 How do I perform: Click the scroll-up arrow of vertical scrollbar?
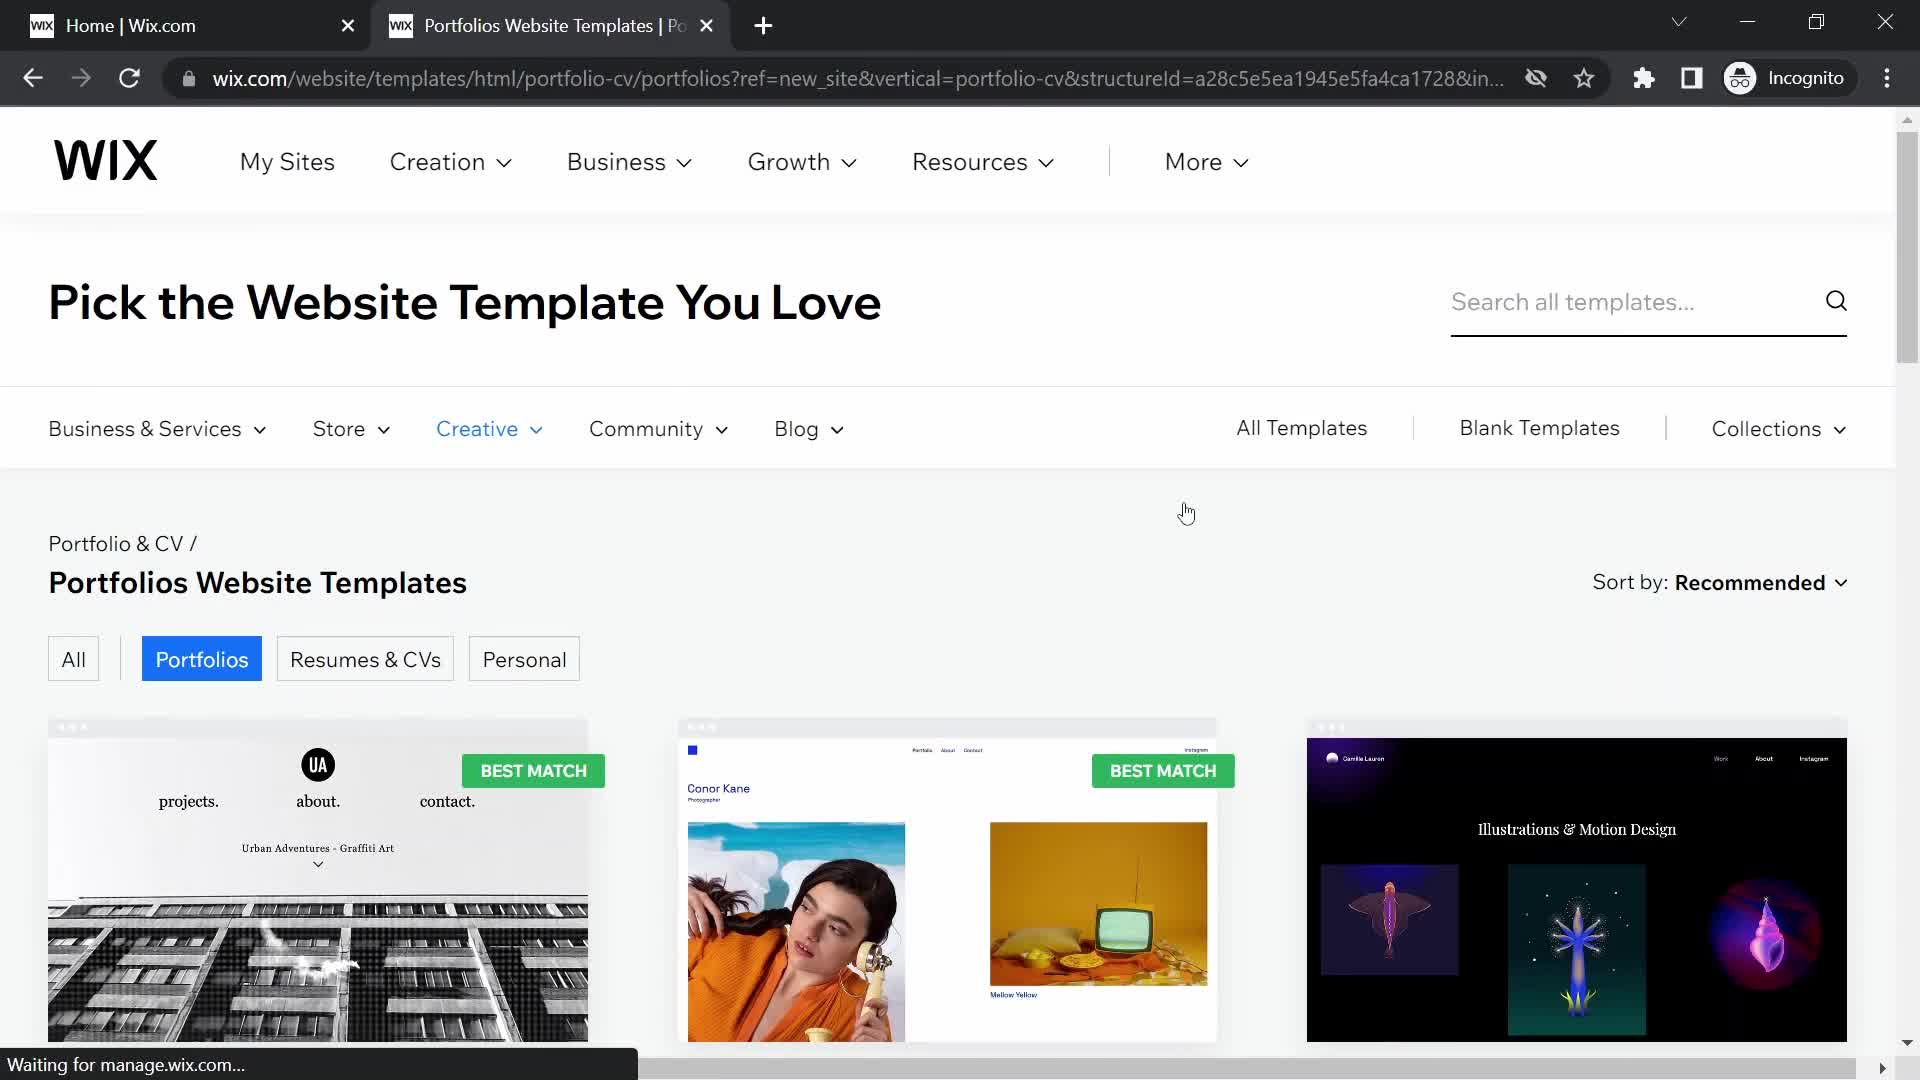pyautogui.click(x=1907, y=119)
